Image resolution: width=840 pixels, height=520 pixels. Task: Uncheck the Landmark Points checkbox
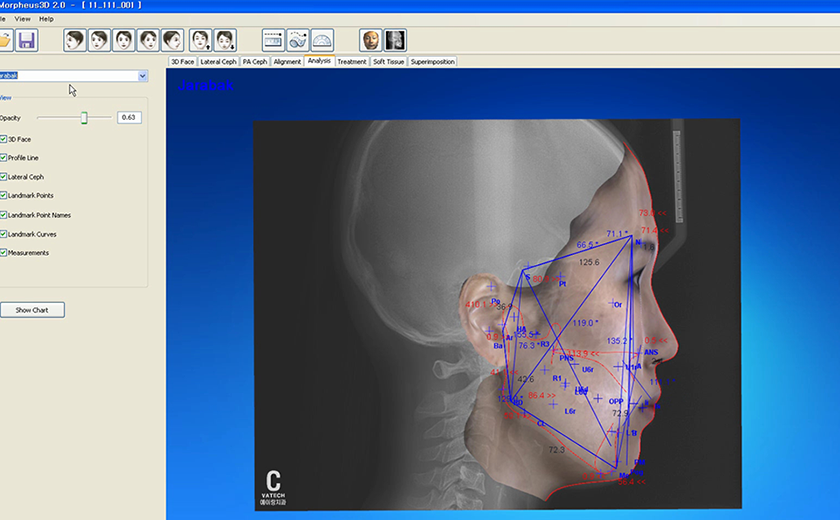pos(3,195)
